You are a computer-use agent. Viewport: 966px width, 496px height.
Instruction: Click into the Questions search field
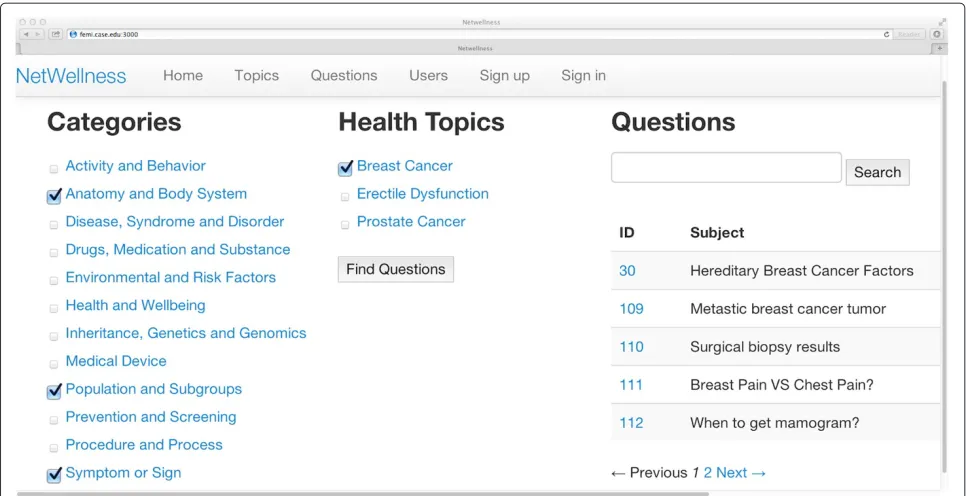pos(726,168)
